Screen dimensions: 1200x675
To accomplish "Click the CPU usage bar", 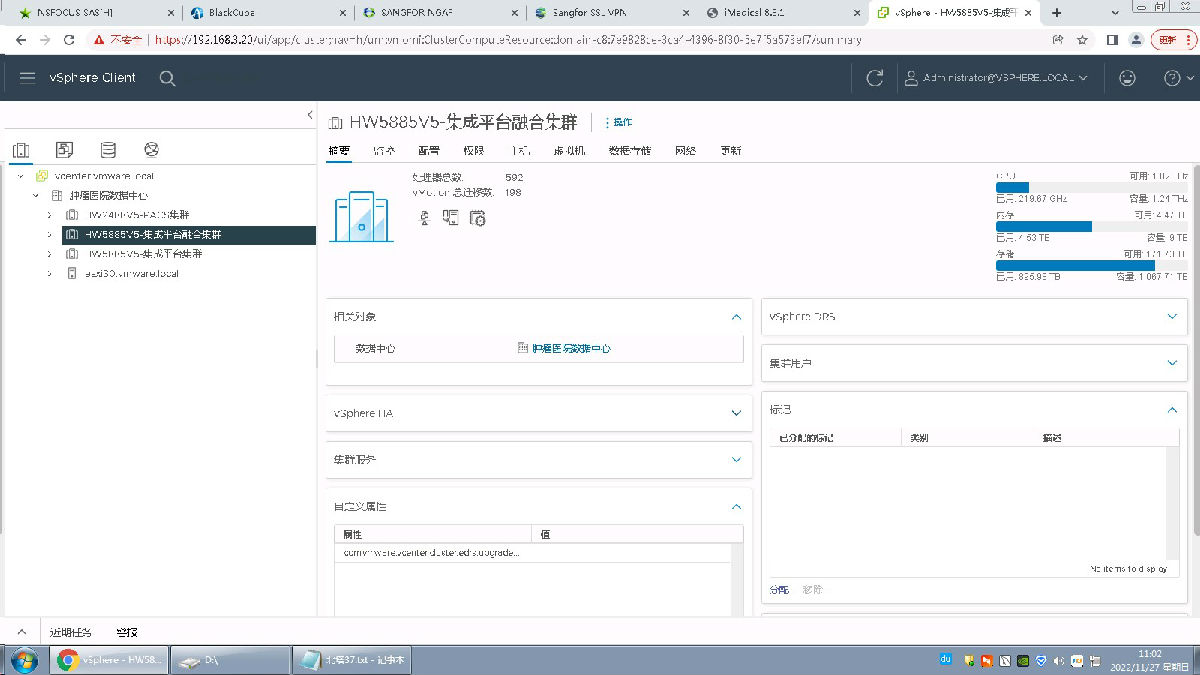I will tap(1092, 187).
